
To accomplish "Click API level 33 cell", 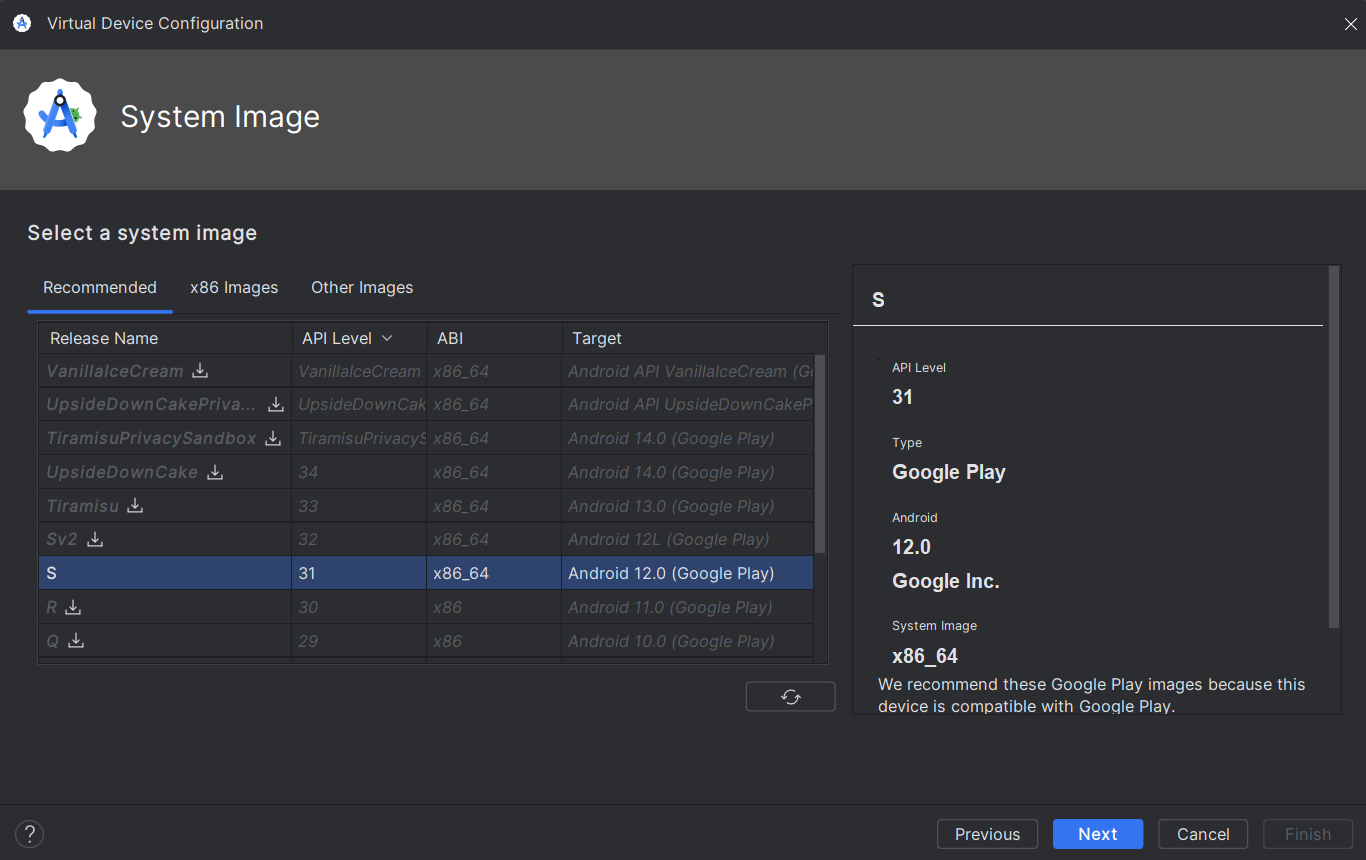I will (359, 506).
